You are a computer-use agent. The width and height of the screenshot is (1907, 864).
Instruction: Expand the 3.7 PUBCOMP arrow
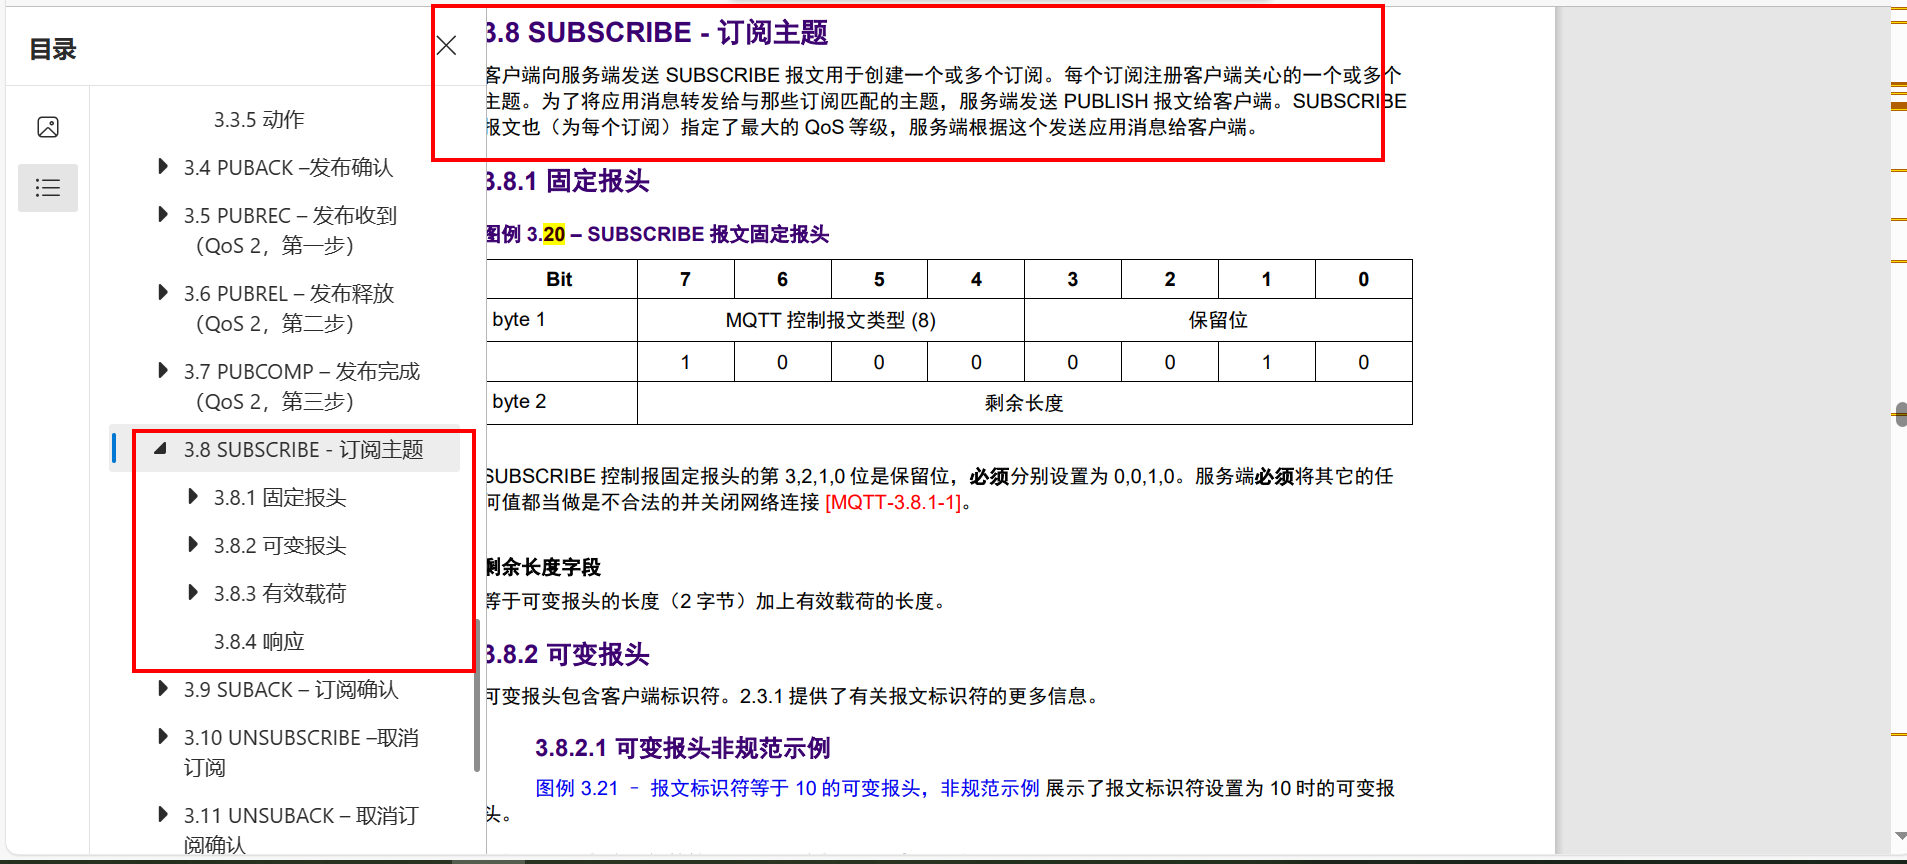[163, 371]
